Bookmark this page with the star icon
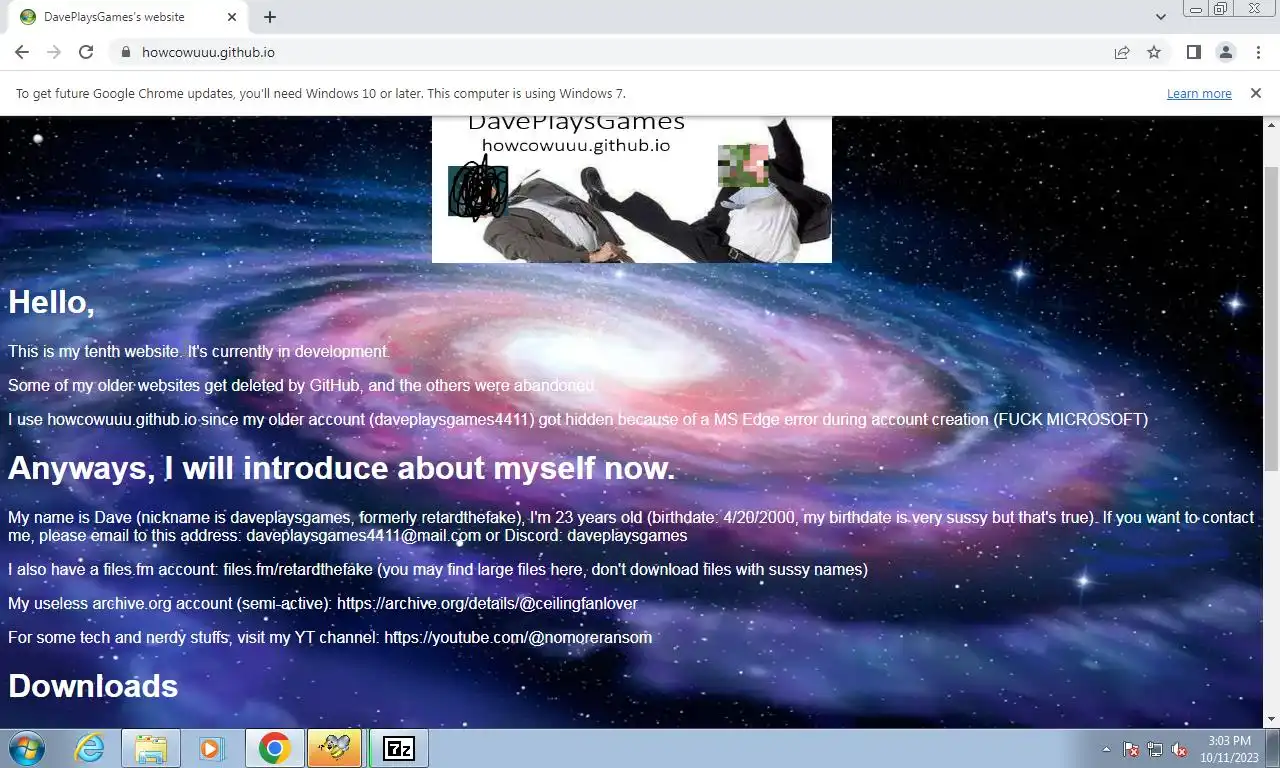 pyautogui.click(x=1154, y=52)
